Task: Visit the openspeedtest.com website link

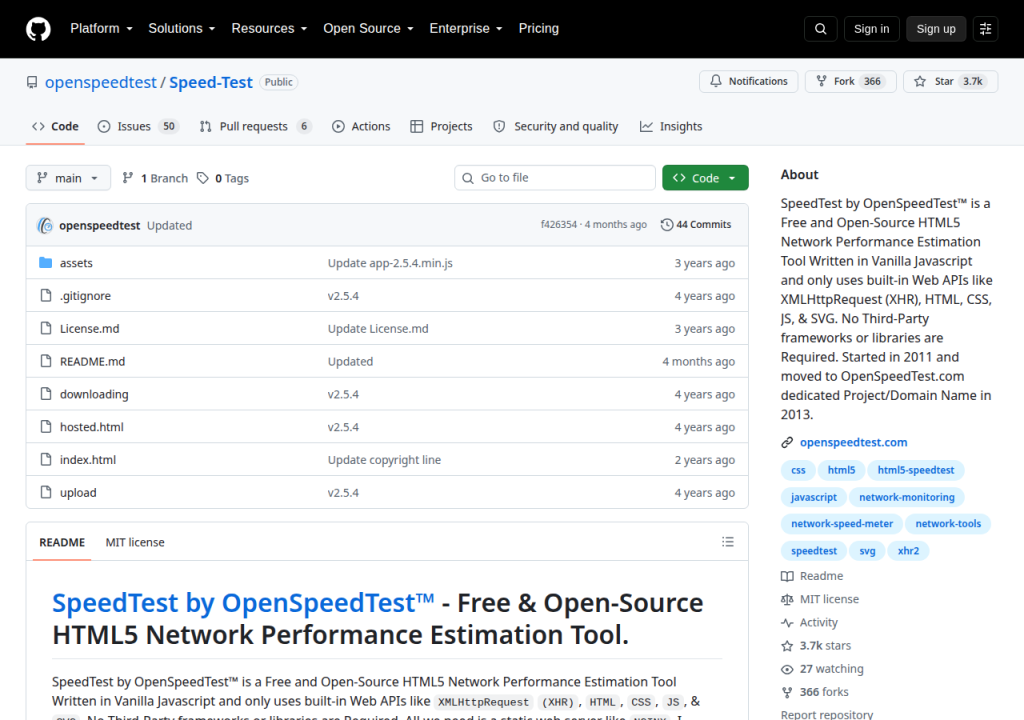Action: point(854,442)
